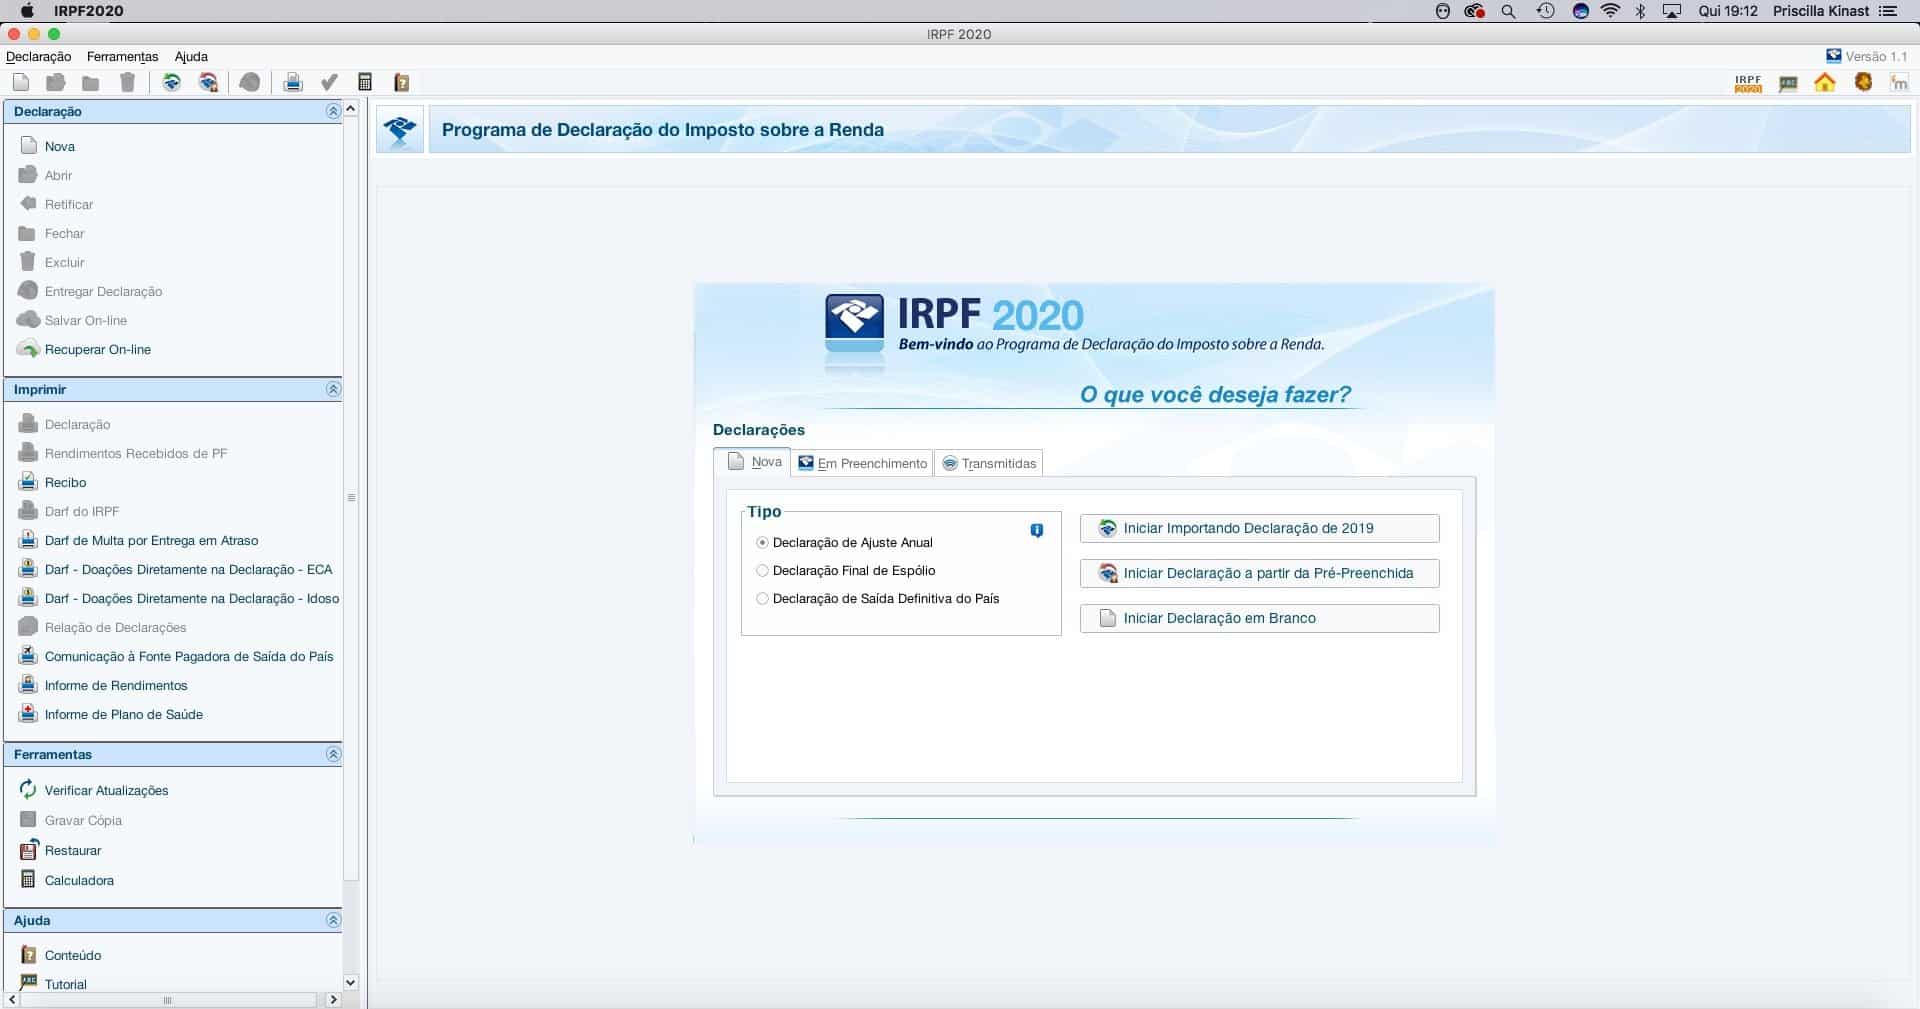Click the font-size 'm' icon
This screenshot has width=1920, height=1009.
(x=1899, y=83)
